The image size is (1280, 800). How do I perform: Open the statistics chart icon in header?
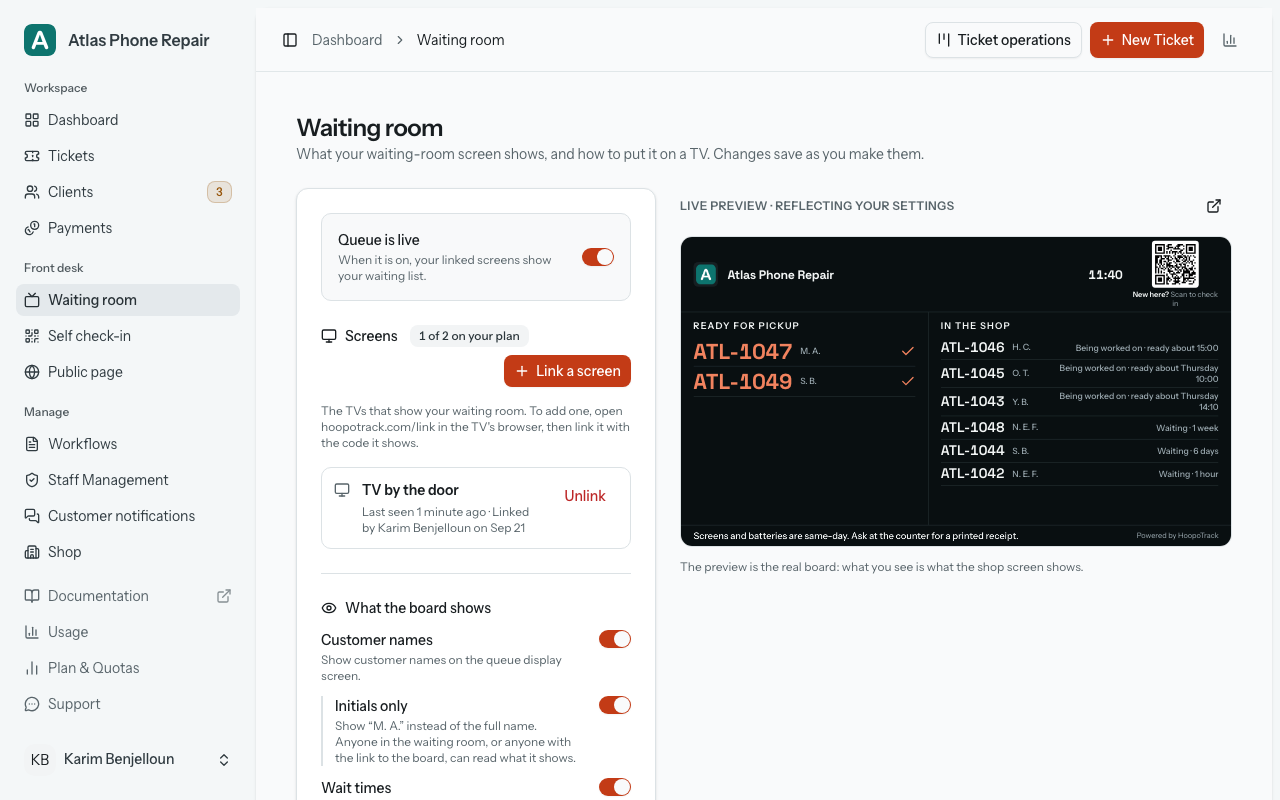pos(1230,40)
